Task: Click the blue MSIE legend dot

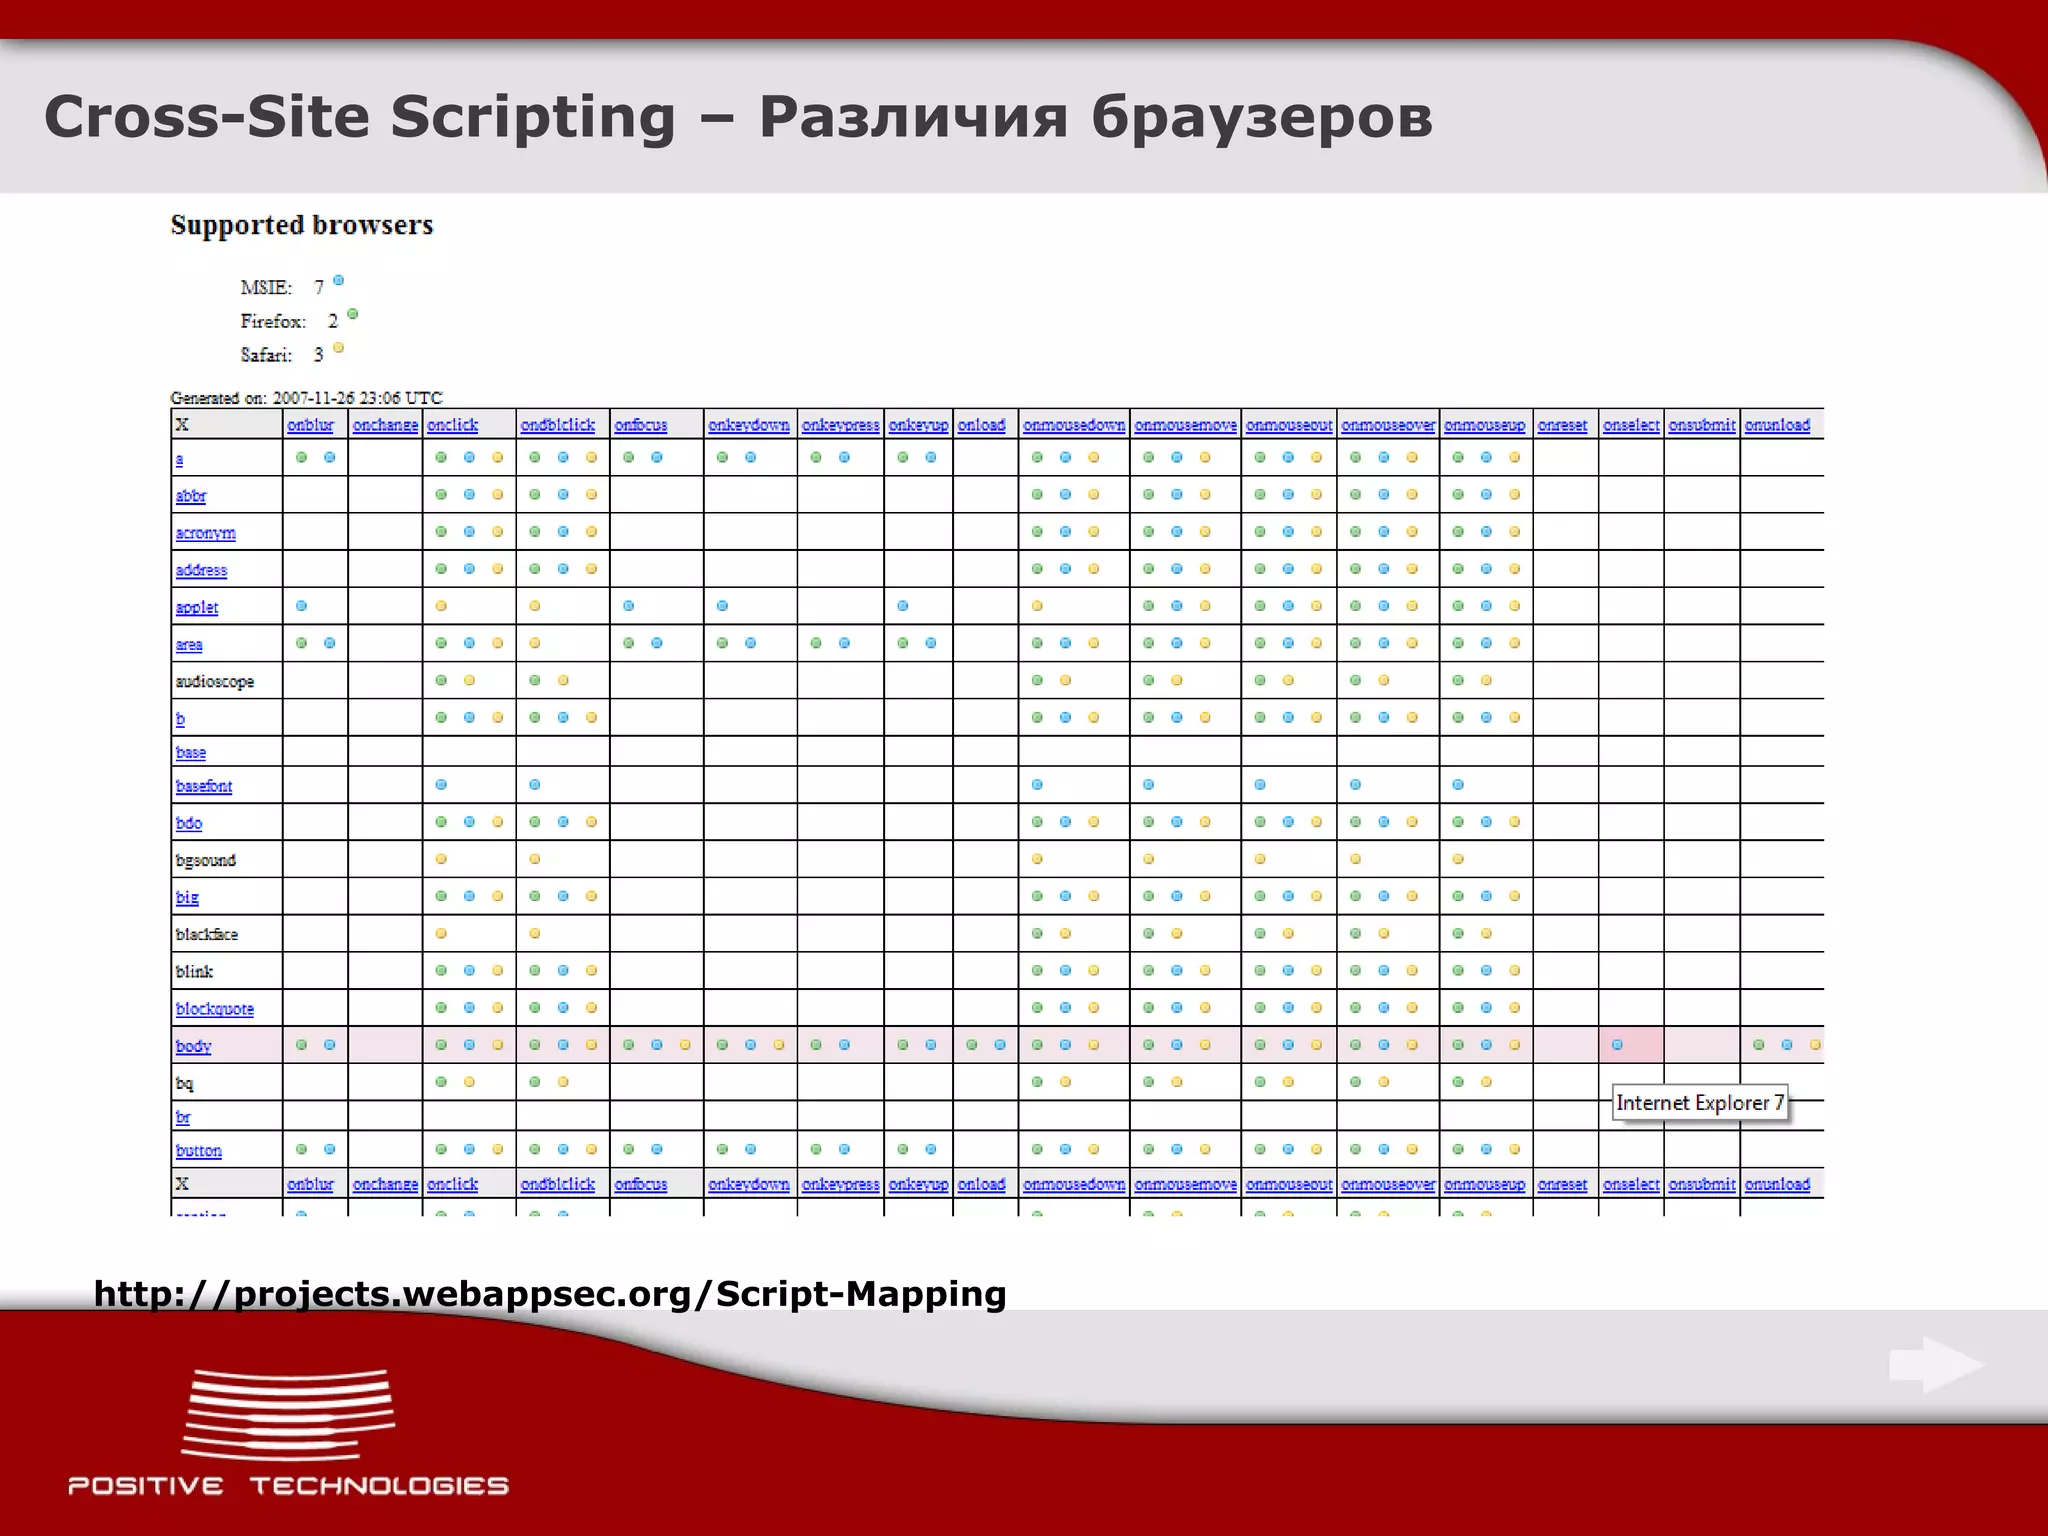Action: [338, 280]
